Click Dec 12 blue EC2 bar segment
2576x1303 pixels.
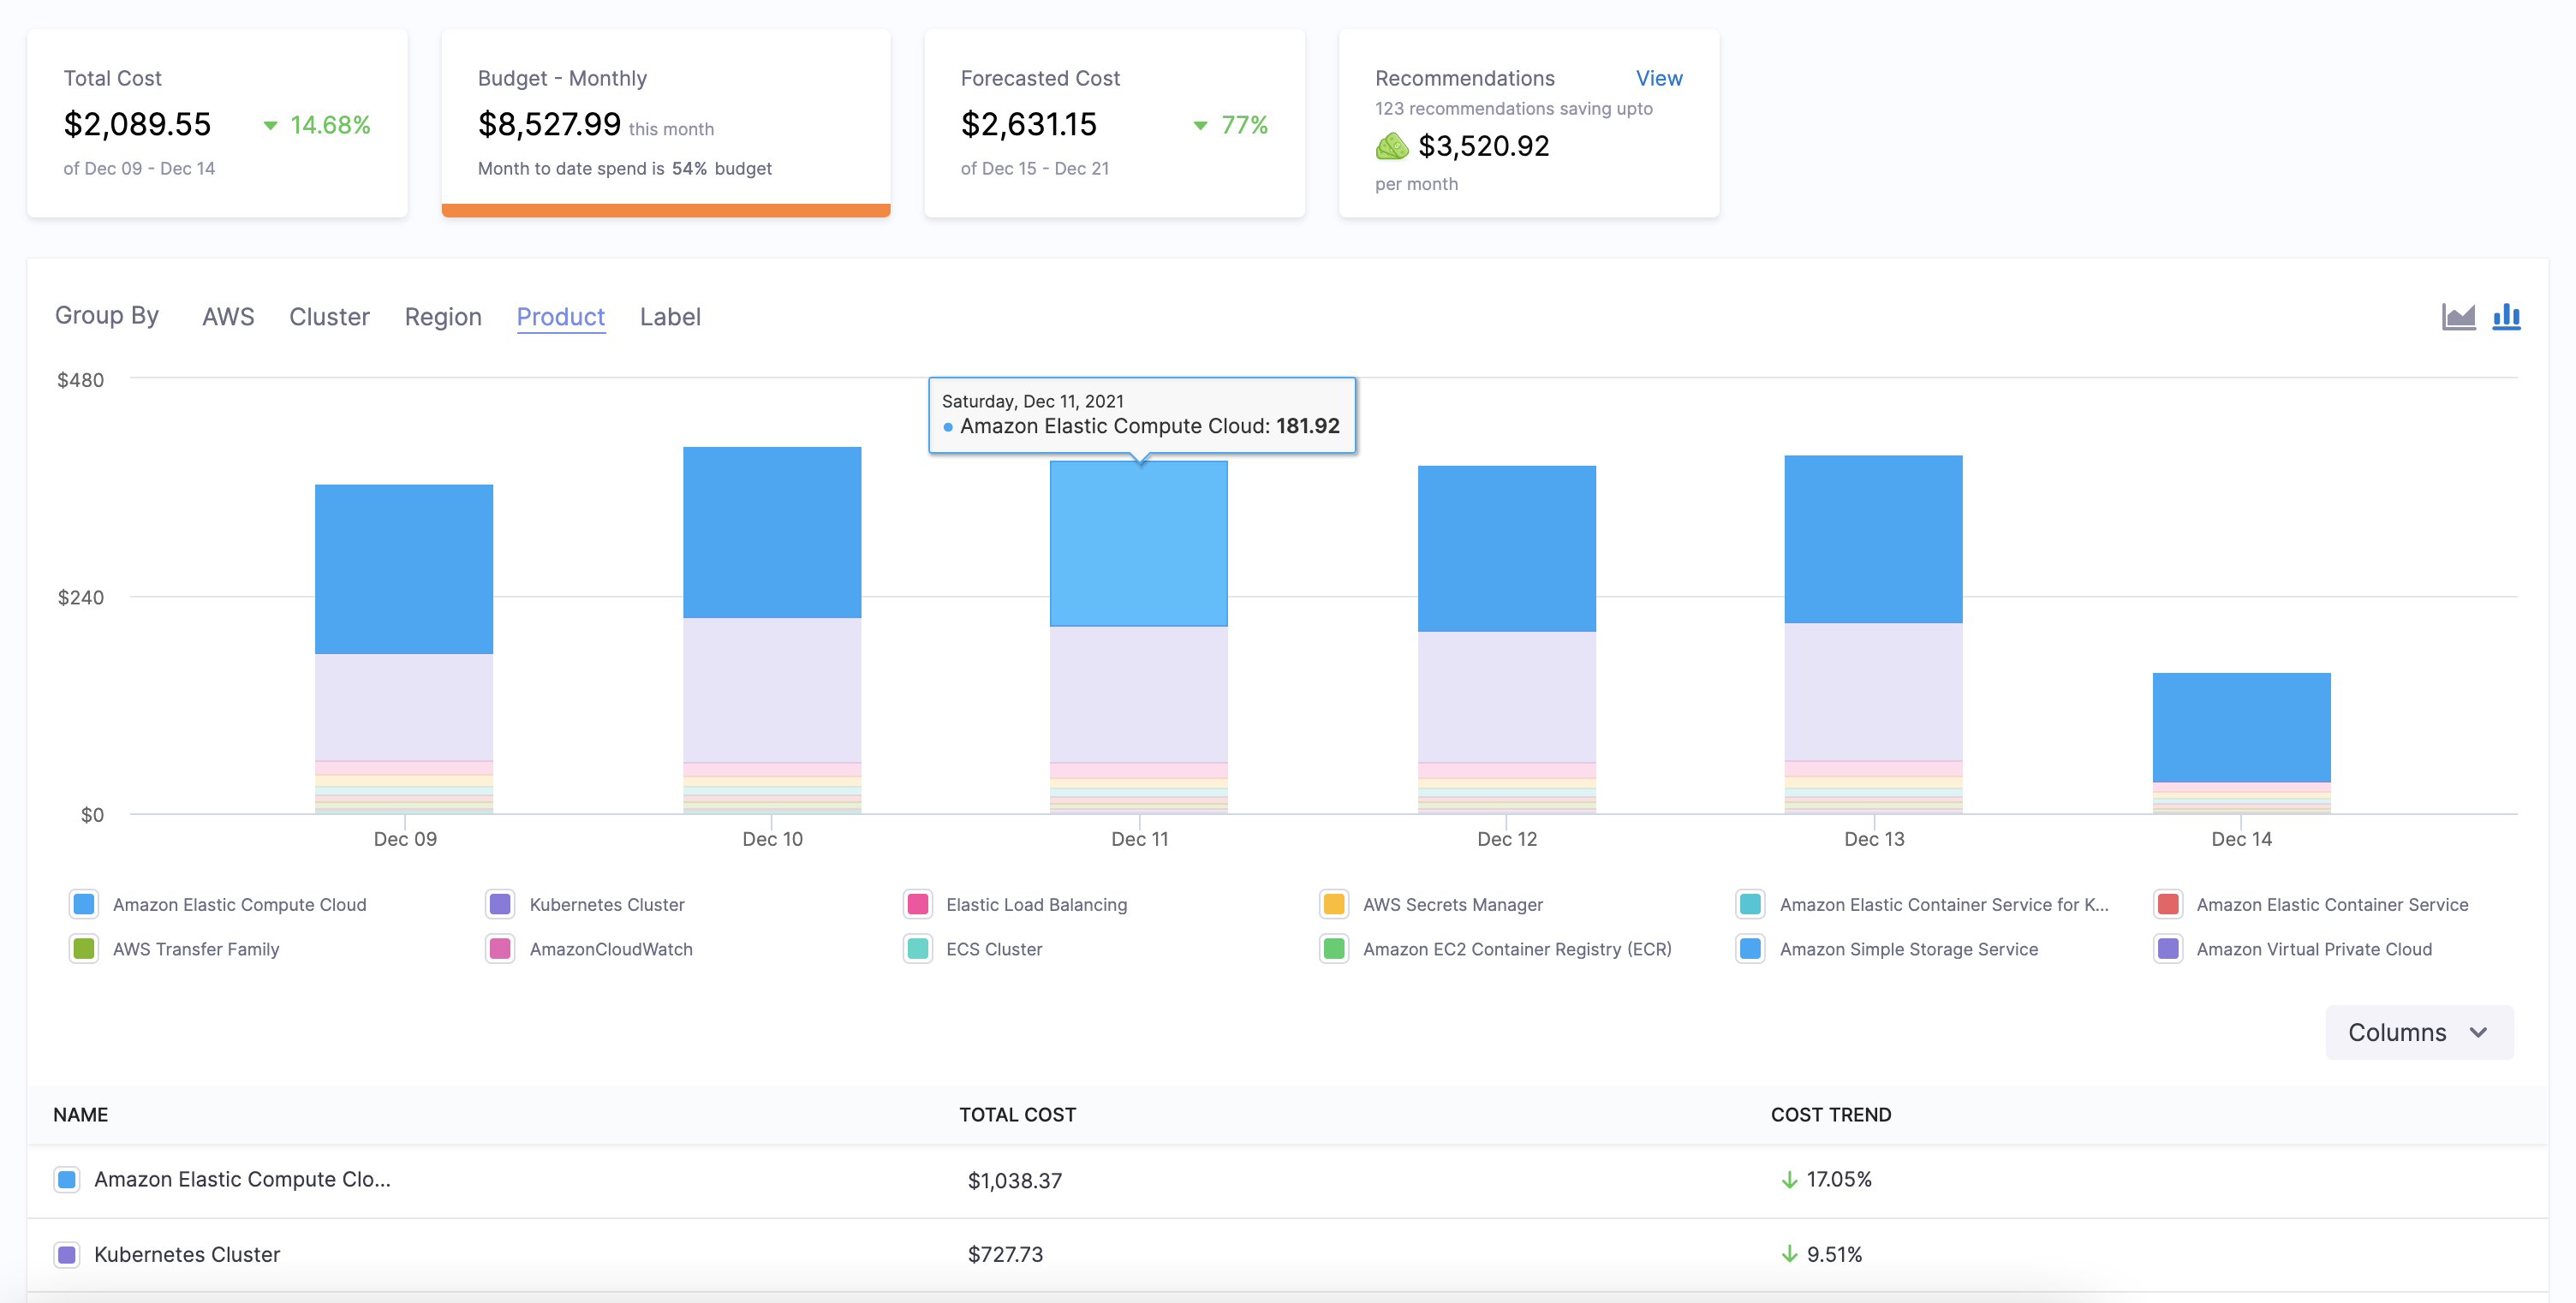1507,549
